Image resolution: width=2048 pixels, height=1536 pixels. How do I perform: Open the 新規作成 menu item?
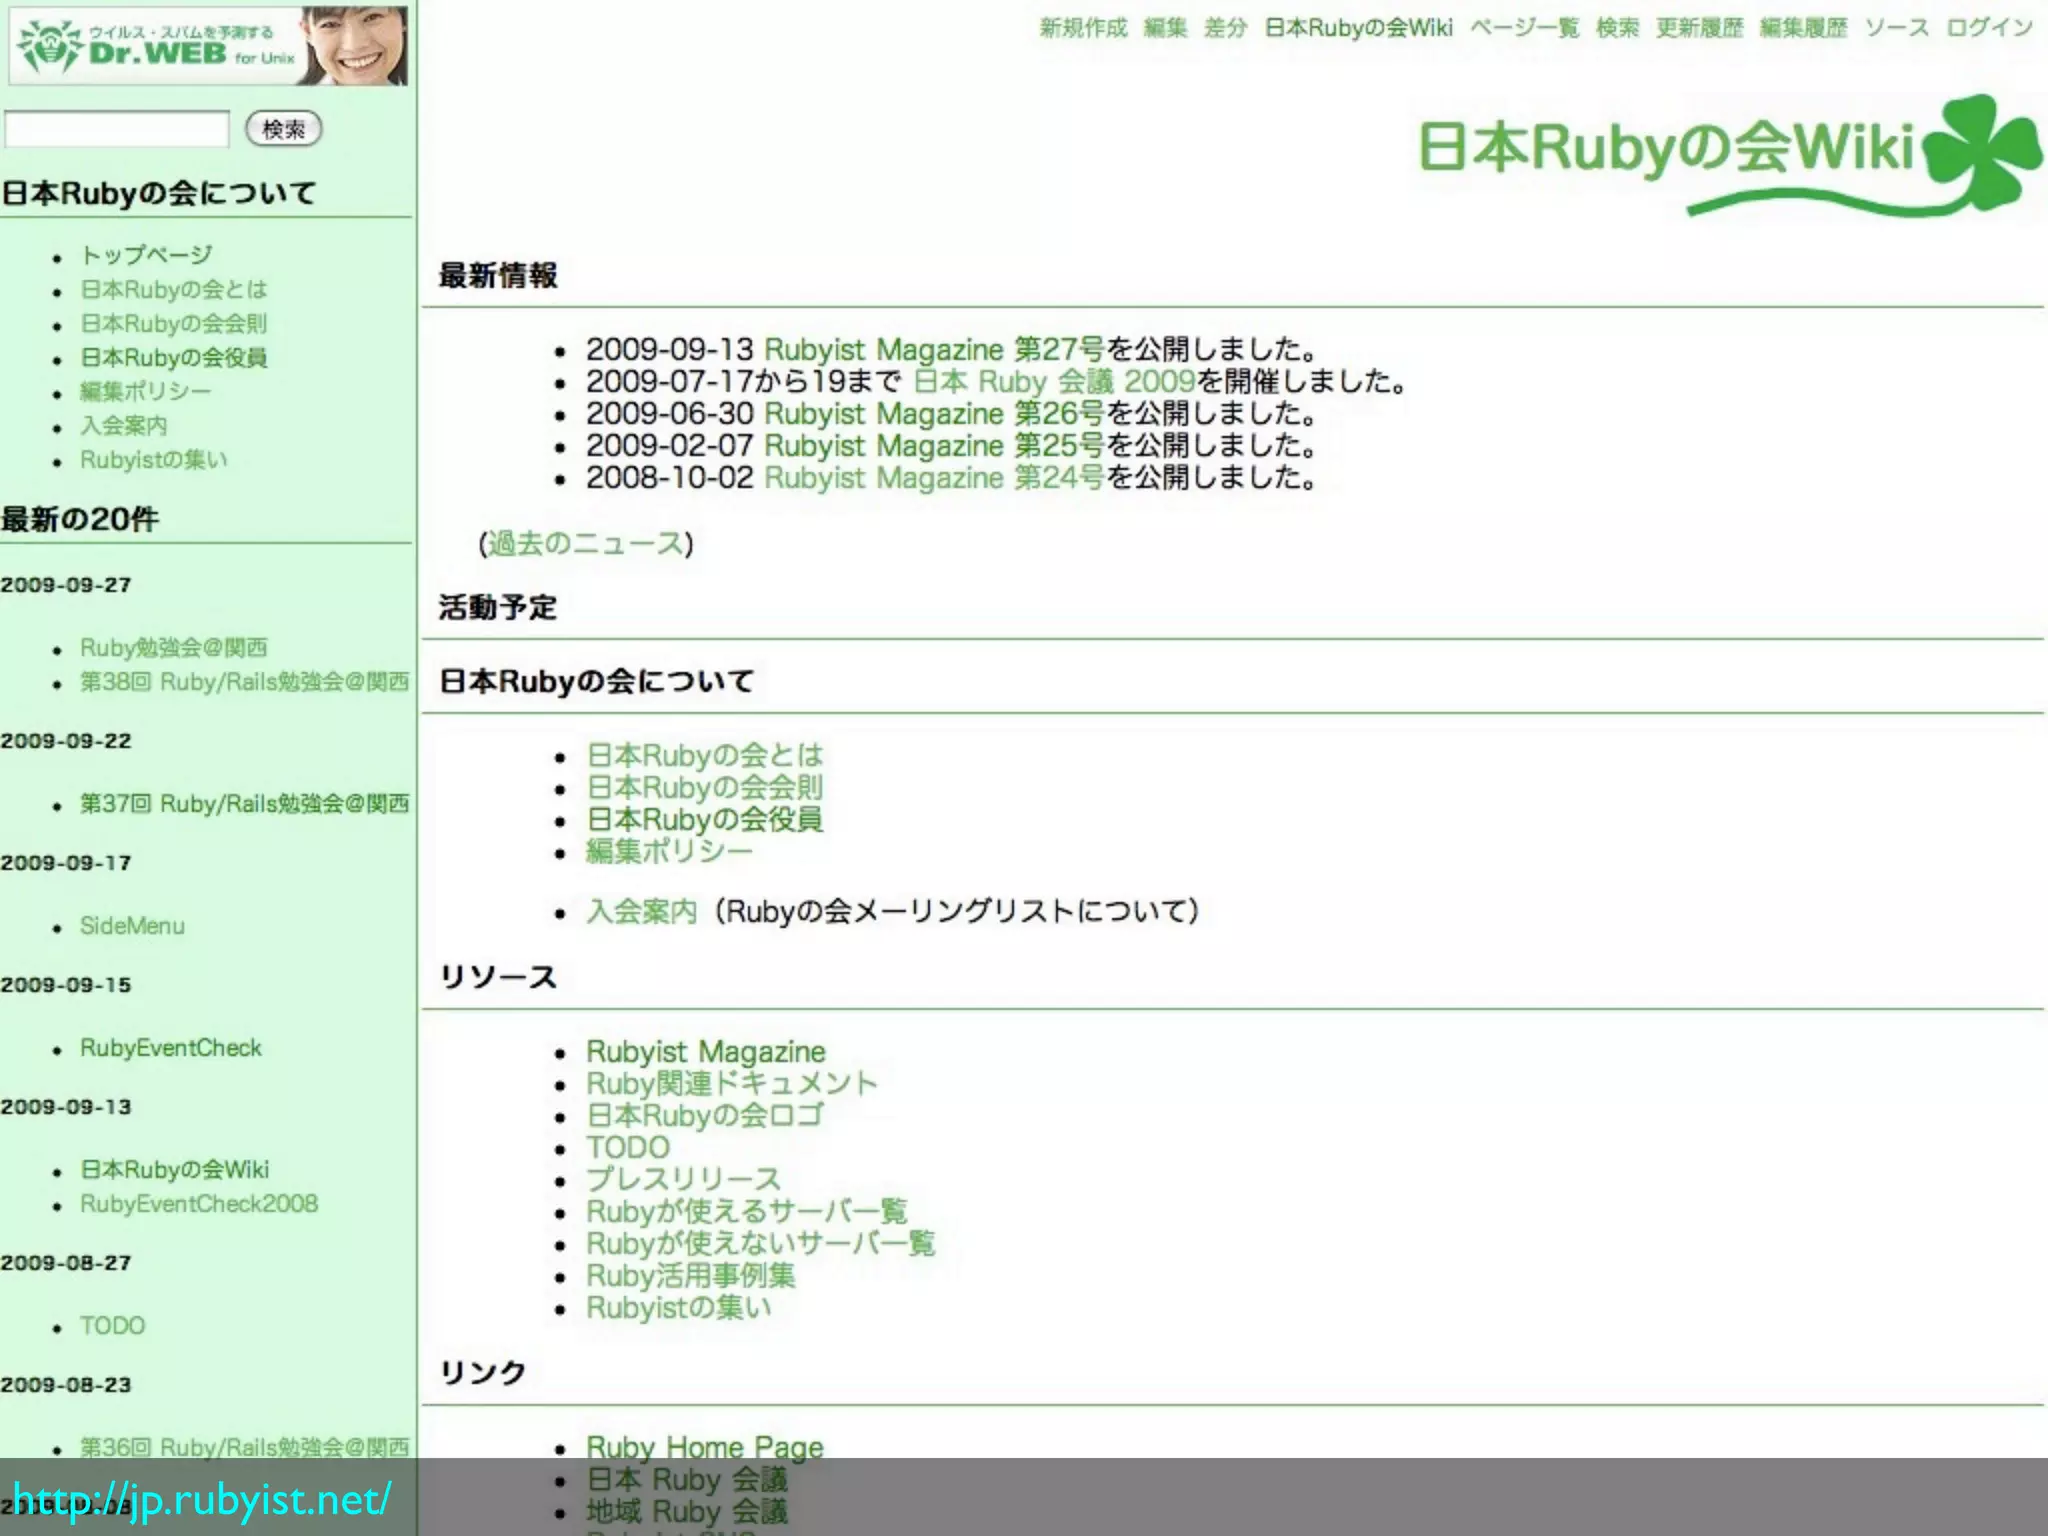click(1083, 28)
